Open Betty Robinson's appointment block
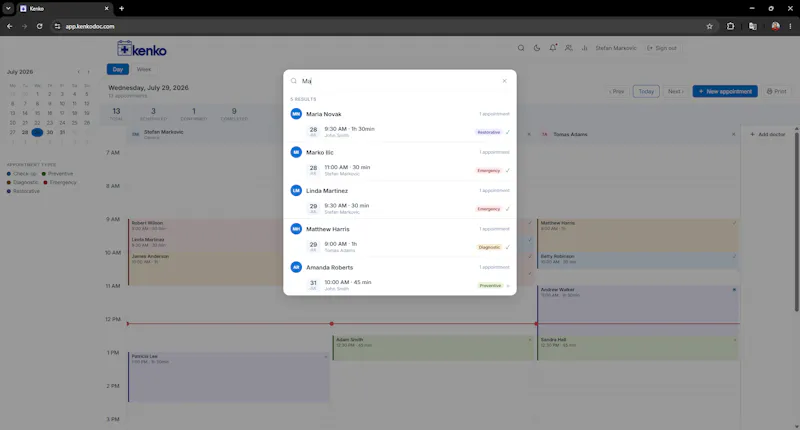Viewport: 800px width, 430px height. tap(638, 260)
